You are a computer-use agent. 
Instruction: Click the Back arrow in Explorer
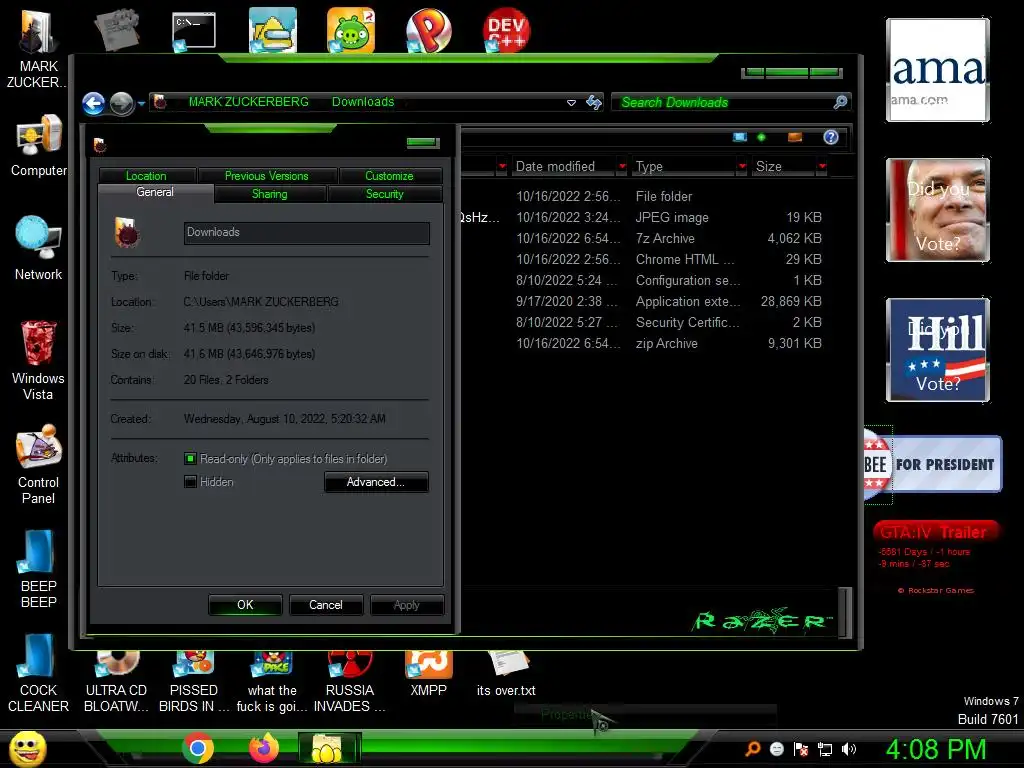[93, 103]
